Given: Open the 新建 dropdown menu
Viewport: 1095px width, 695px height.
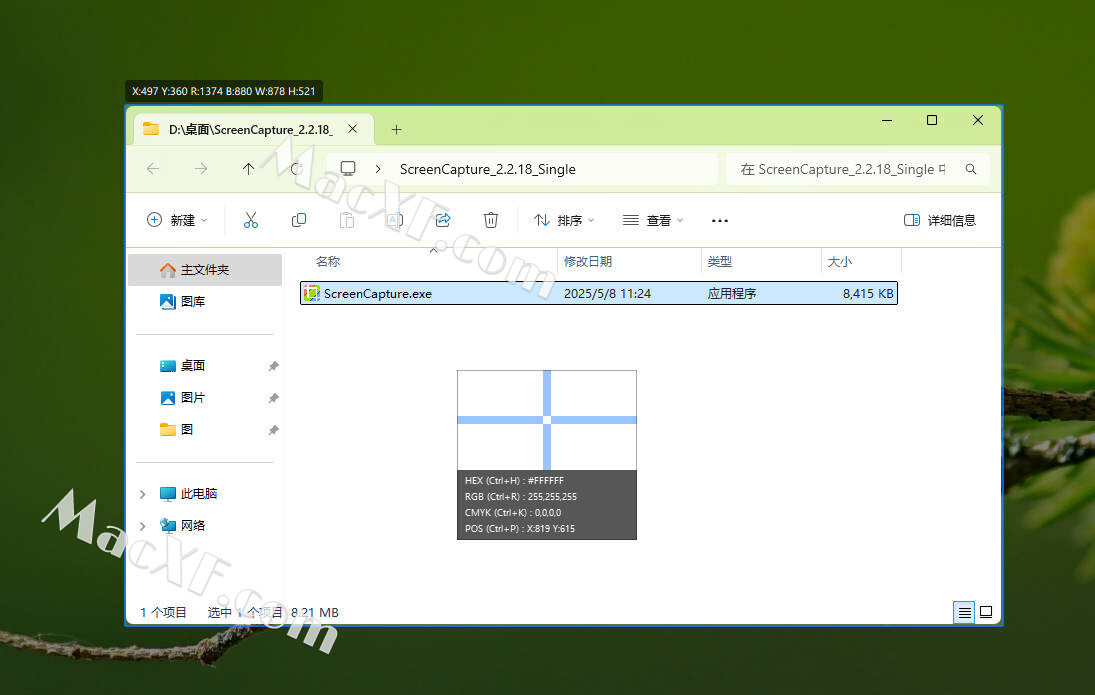Looking at the screenshot, I should [177, 220].
